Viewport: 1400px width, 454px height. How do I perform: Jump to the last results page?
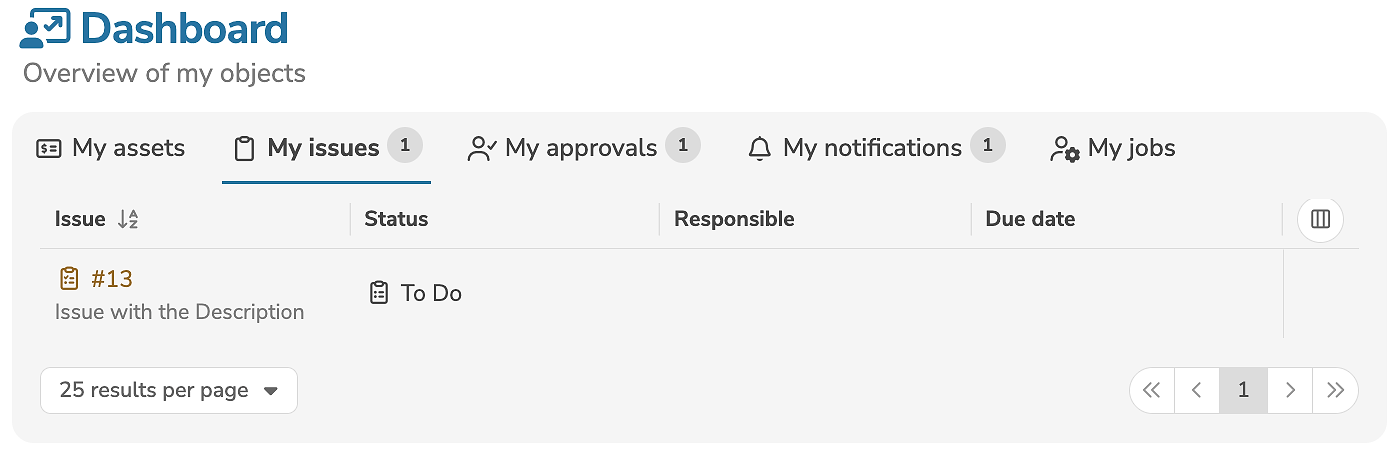(1335, 390)
